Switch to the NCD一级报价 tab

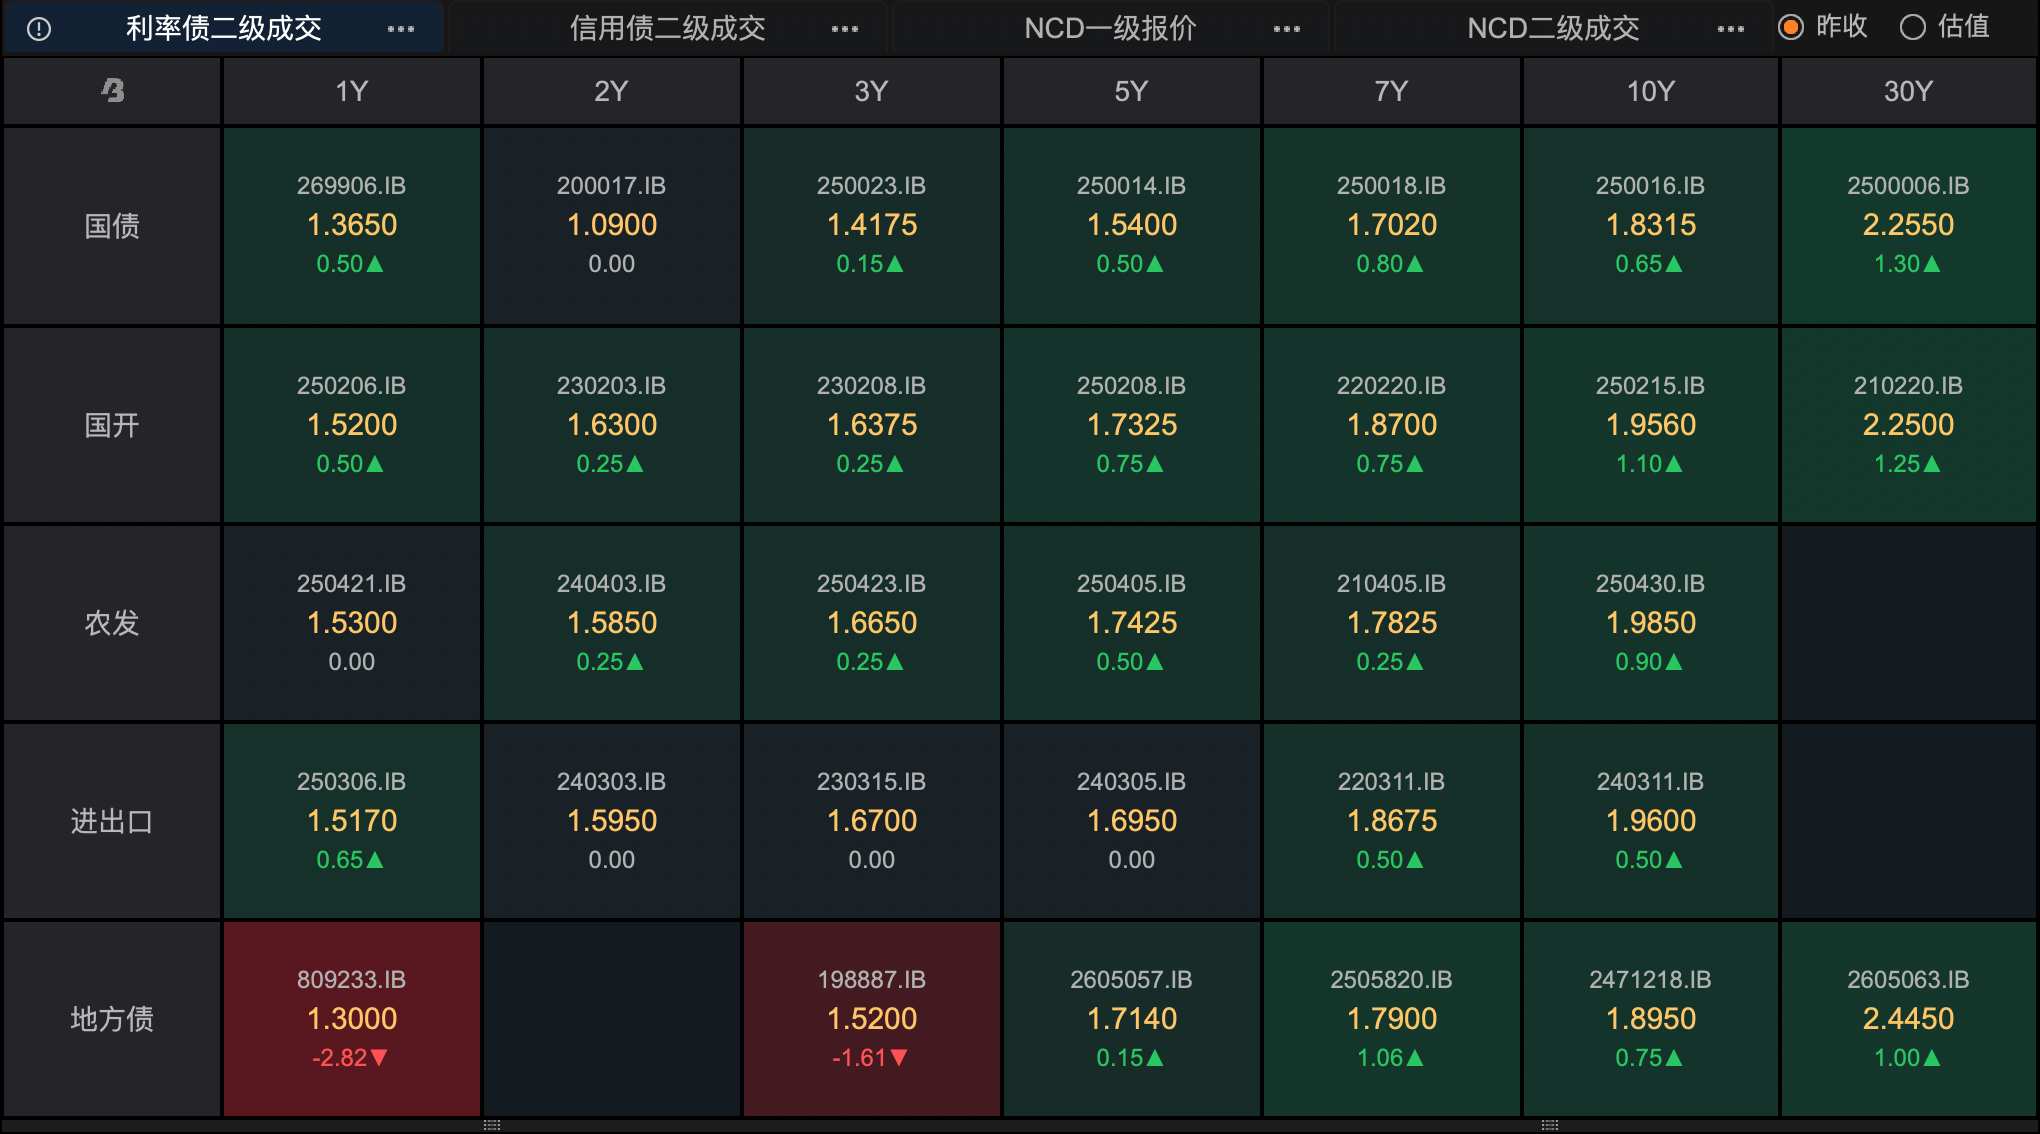[x=1110, y=29]
